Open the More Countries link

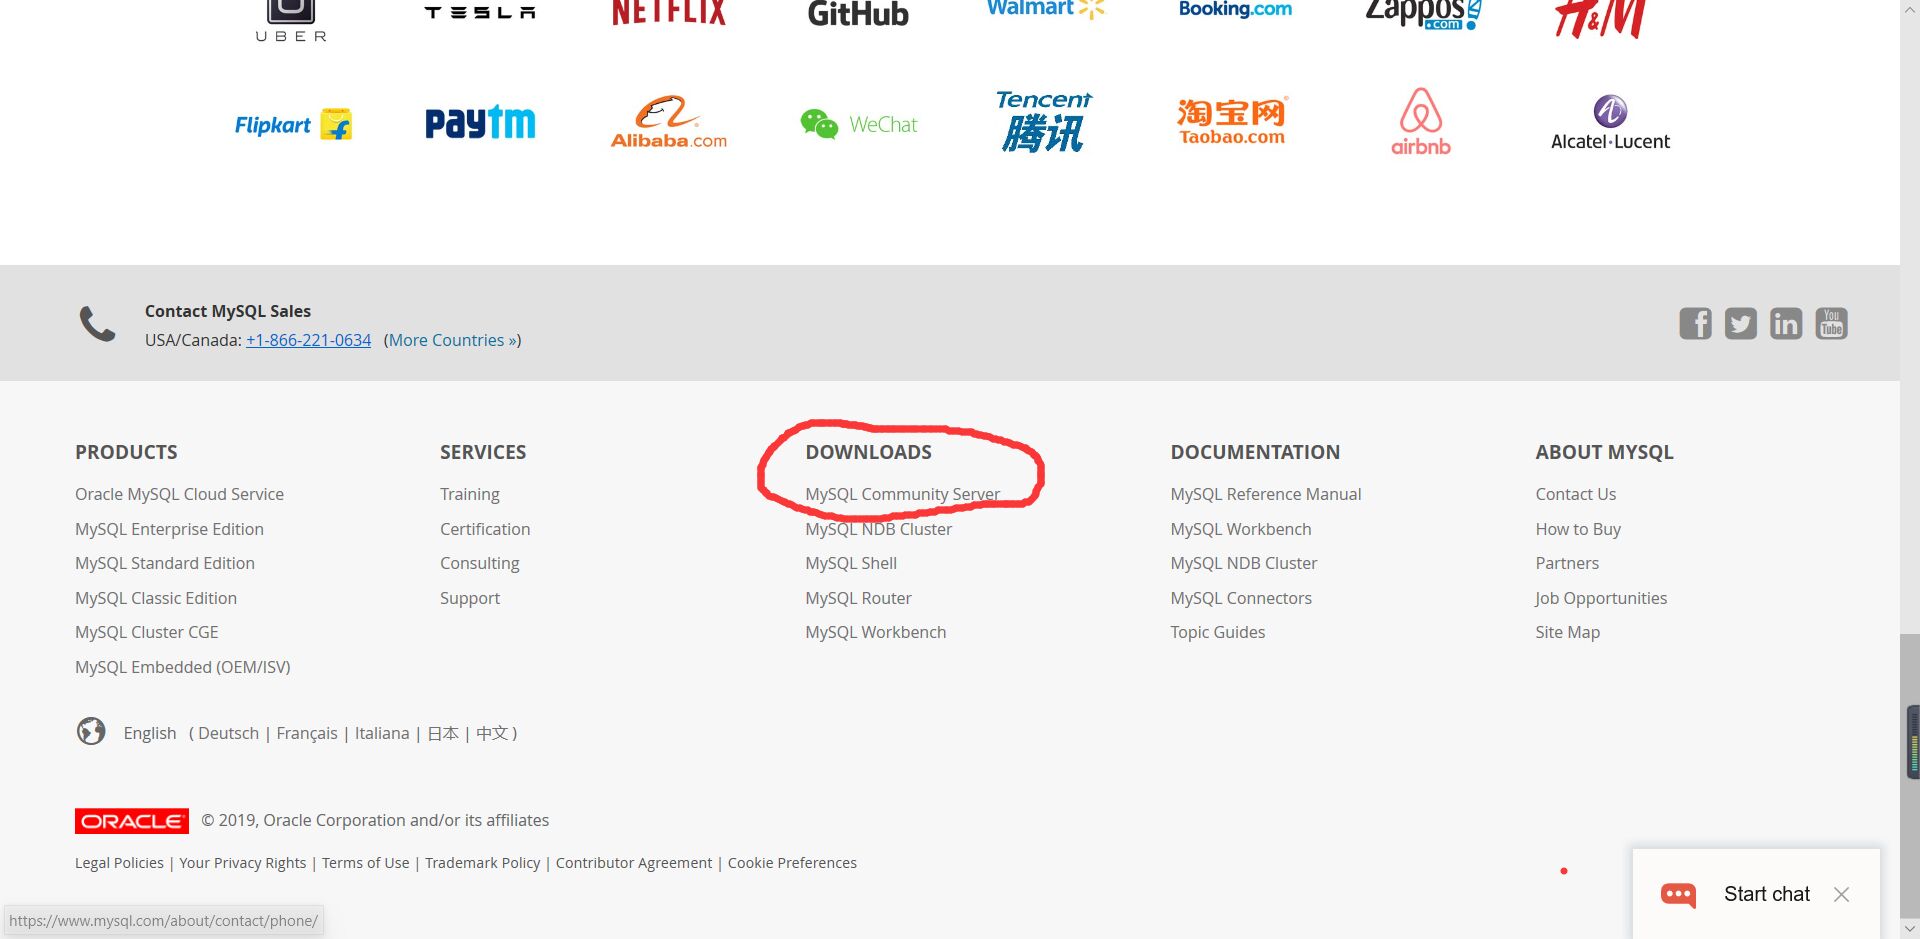pos(454,340)
